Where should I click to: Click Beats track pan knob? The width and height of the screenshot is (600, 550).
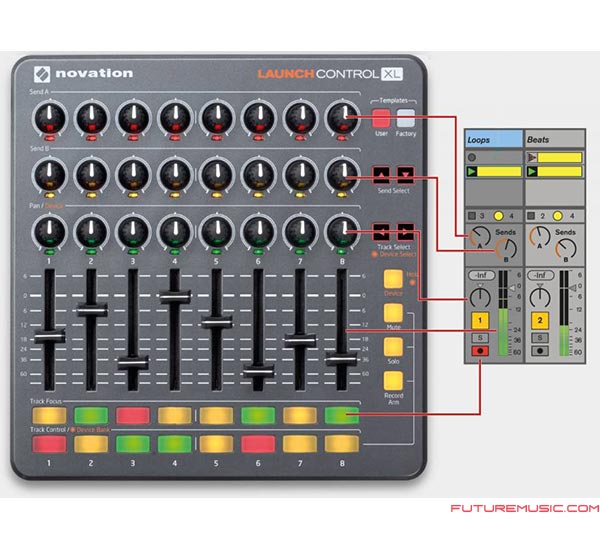tap(540, 297)
